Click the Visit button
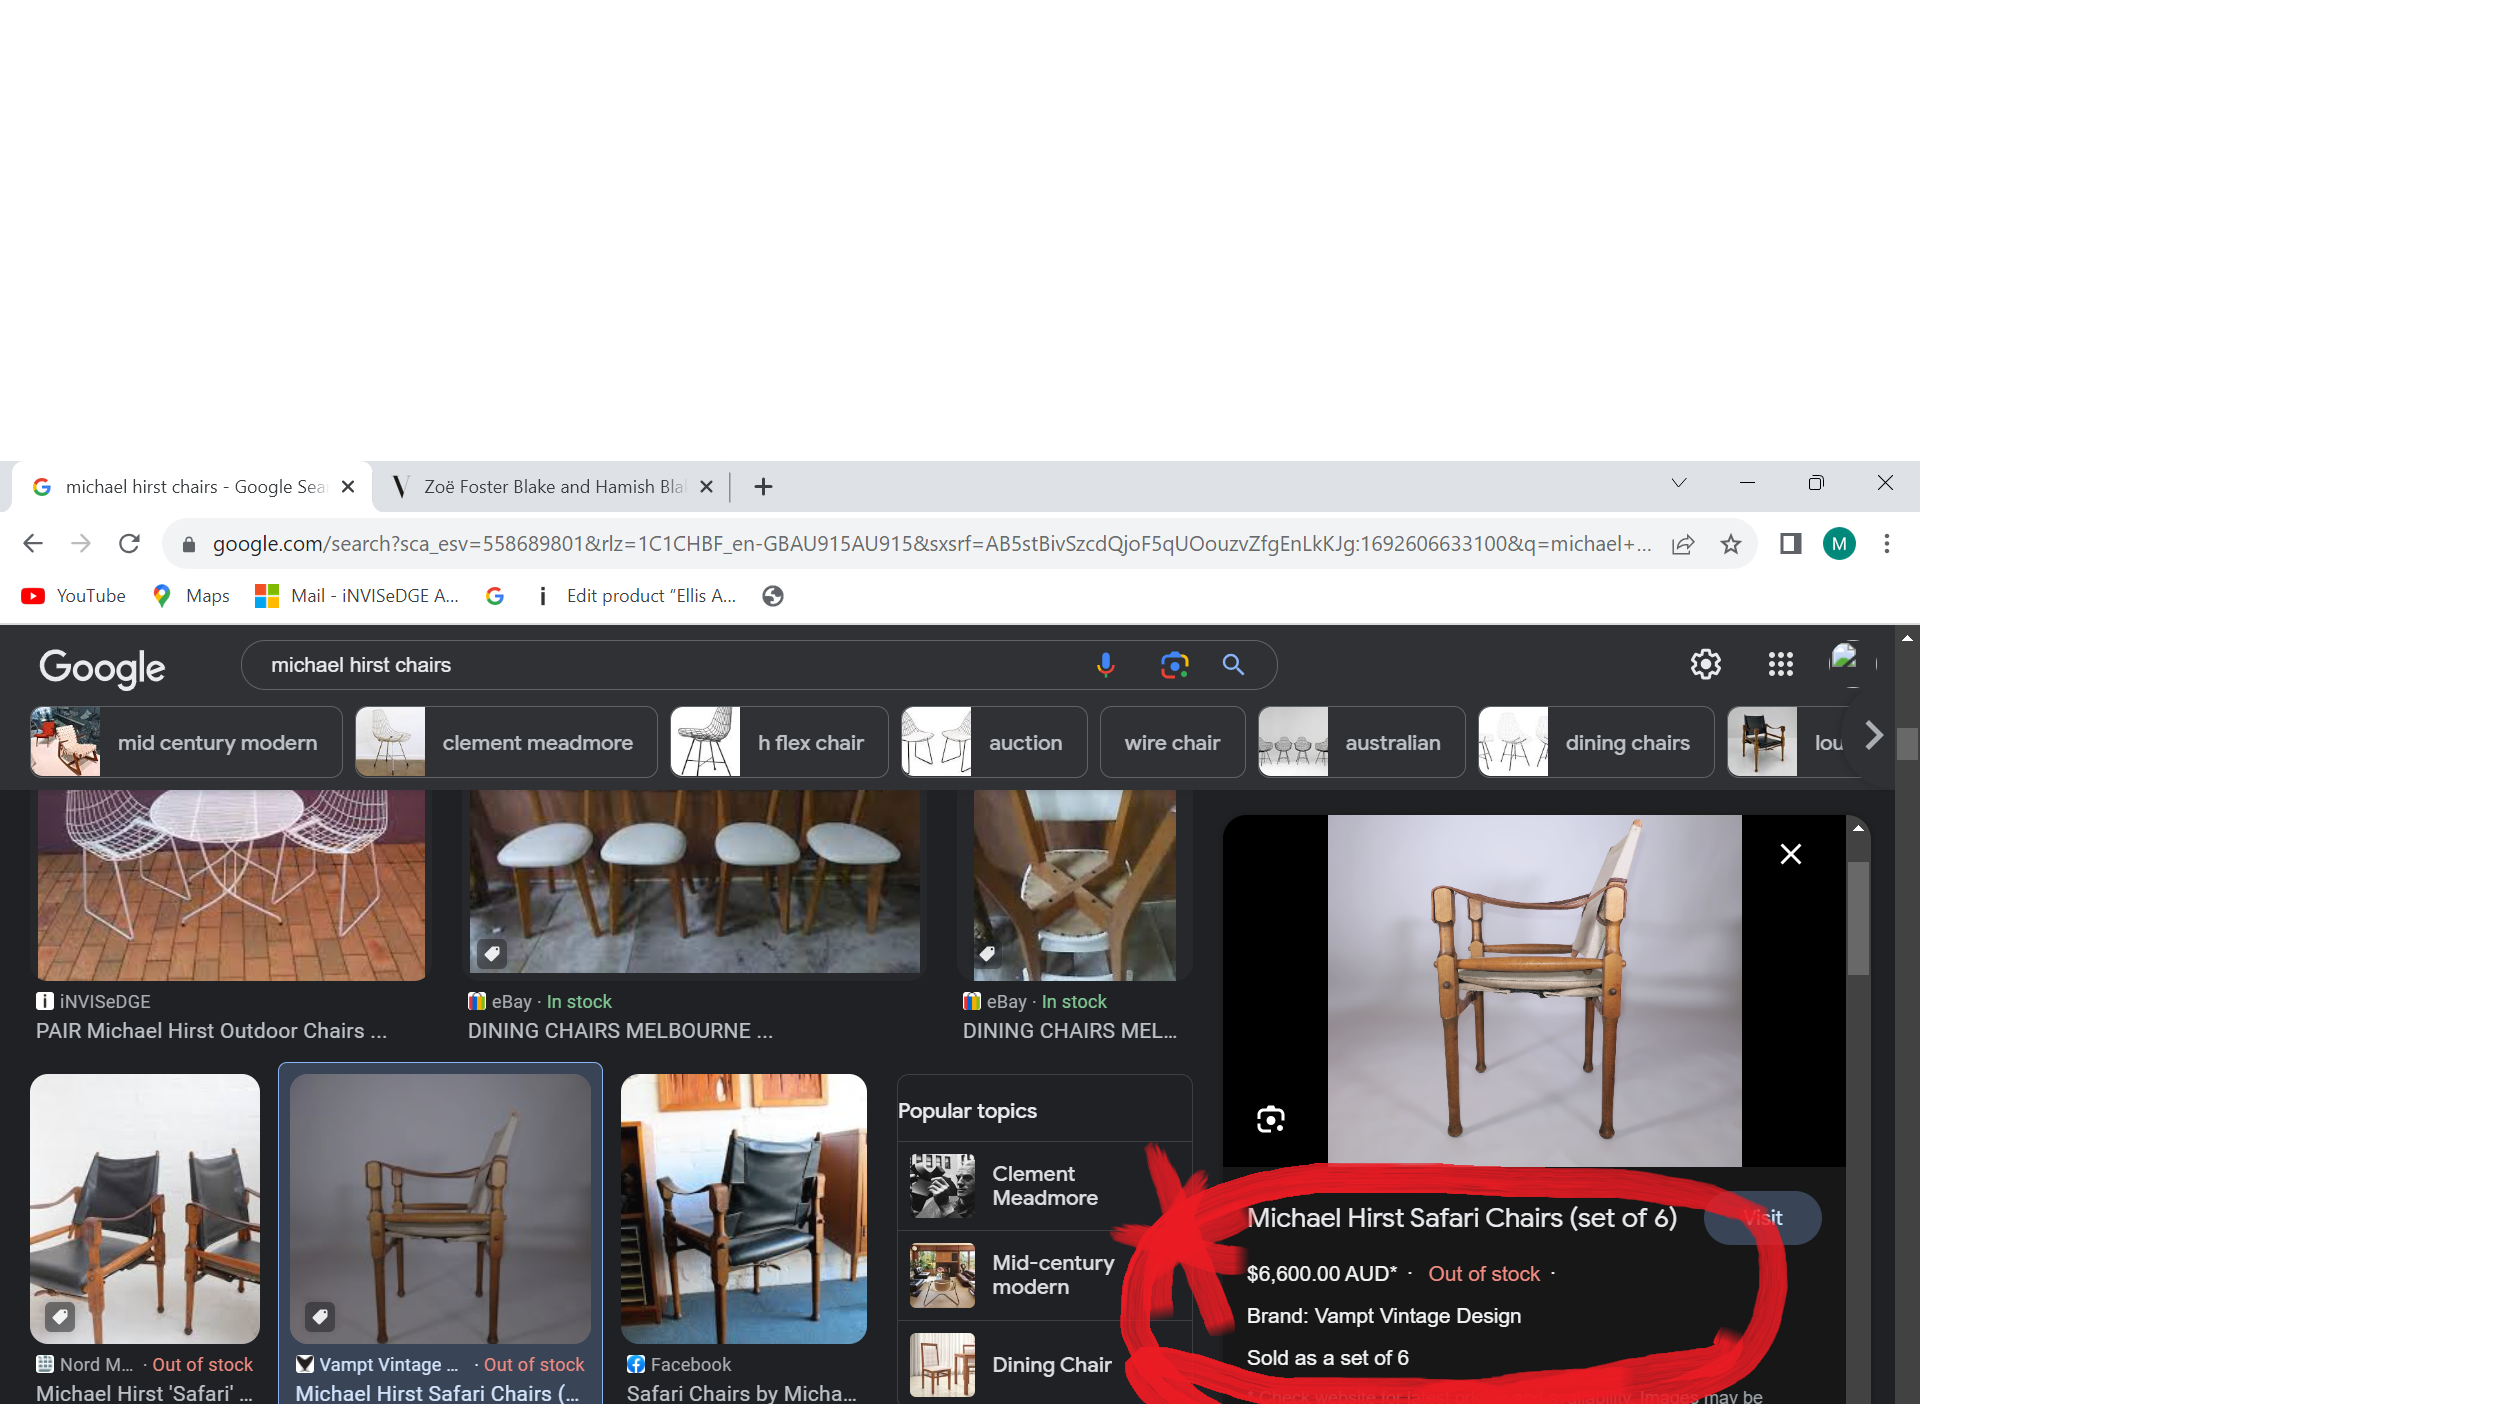The width and height of the screenshot is (2496, 1404). 1762,1218
